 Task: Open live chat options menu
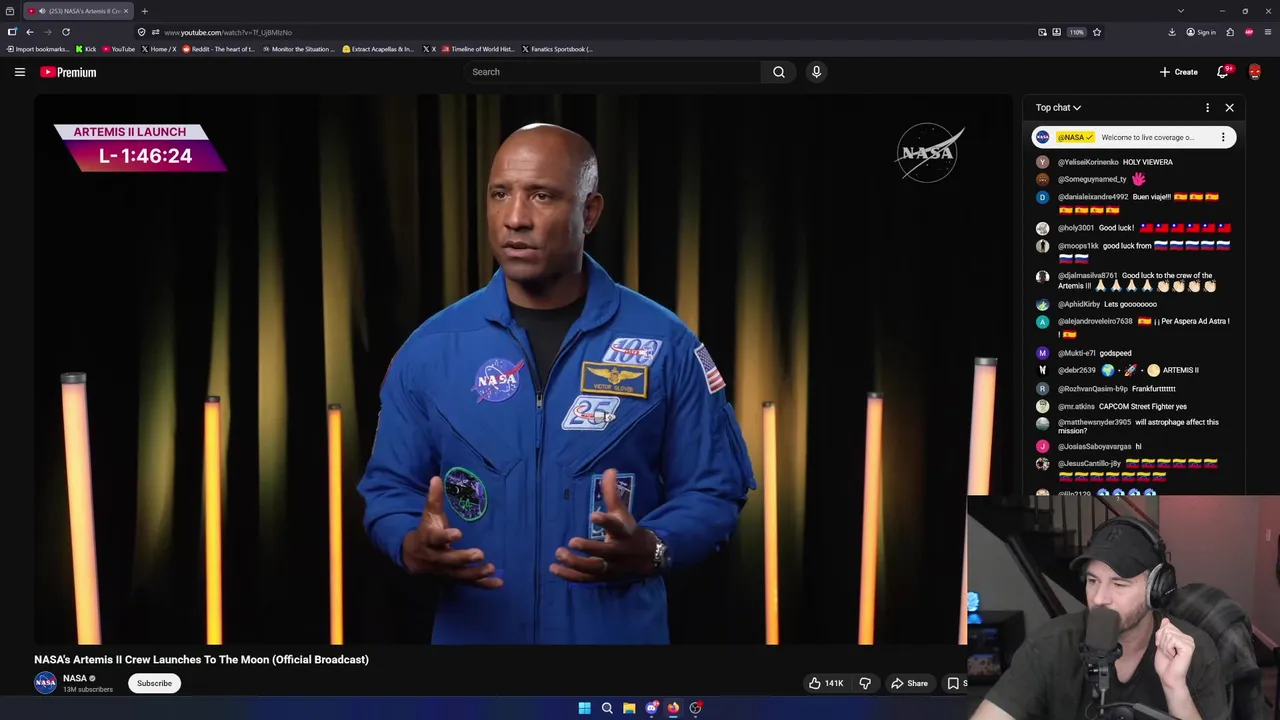[x=1207, y=107]
